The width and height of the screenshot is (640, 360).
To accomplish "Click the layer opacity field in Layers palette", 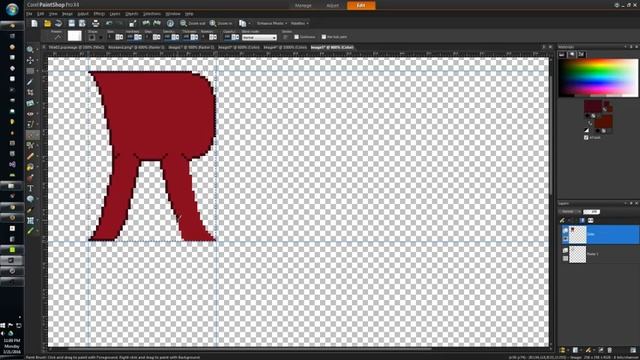I will [x=591, y=211].
